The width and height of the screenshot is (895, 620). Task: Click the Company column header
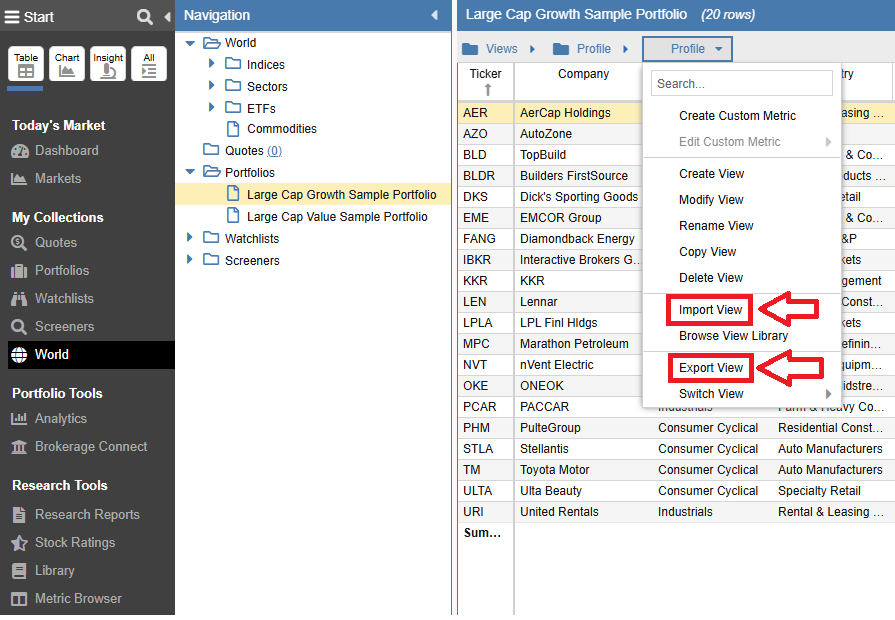tap(583, 74)
